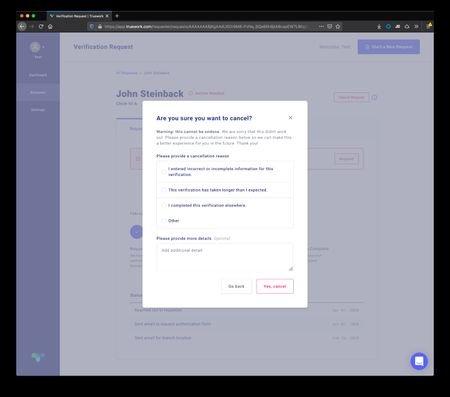The image size is (450, 397).
Task: Click the first breadcrumb link above John Steinback
Action: click(x=127, y=73)
